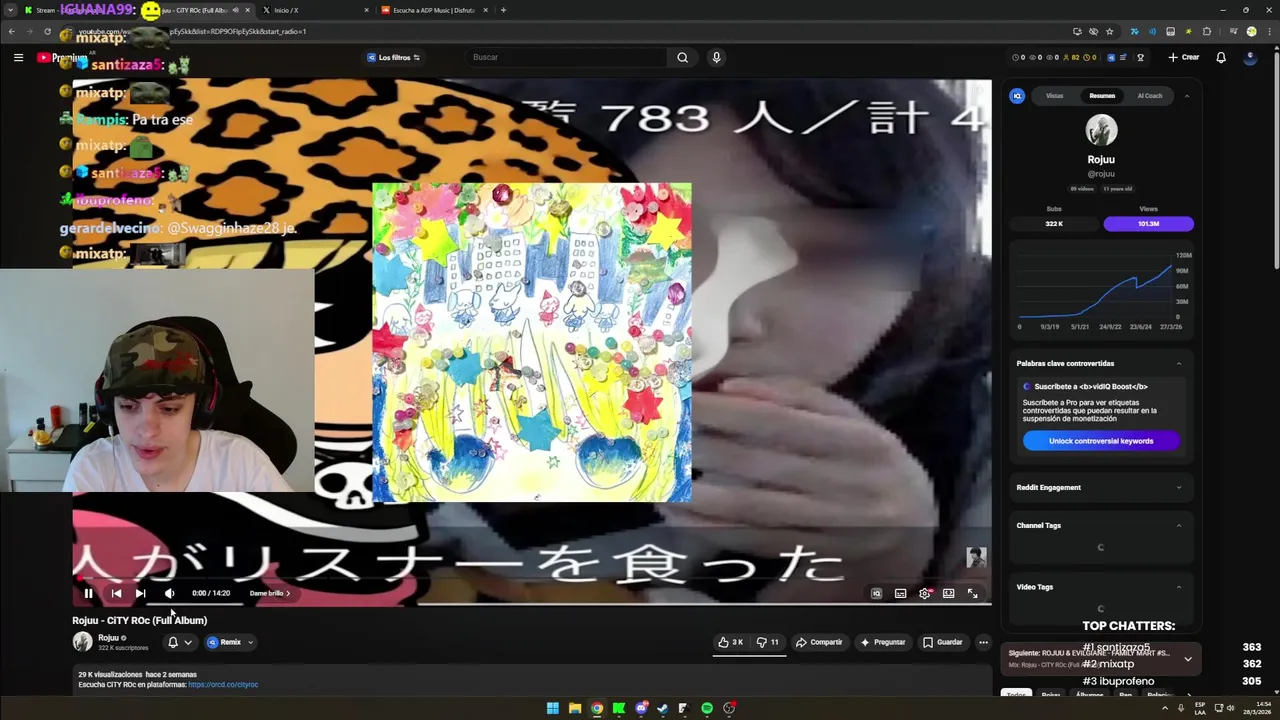Switch to the Resumen tab in vidIQ
1280x720 pixels.
pos(1102,96)
